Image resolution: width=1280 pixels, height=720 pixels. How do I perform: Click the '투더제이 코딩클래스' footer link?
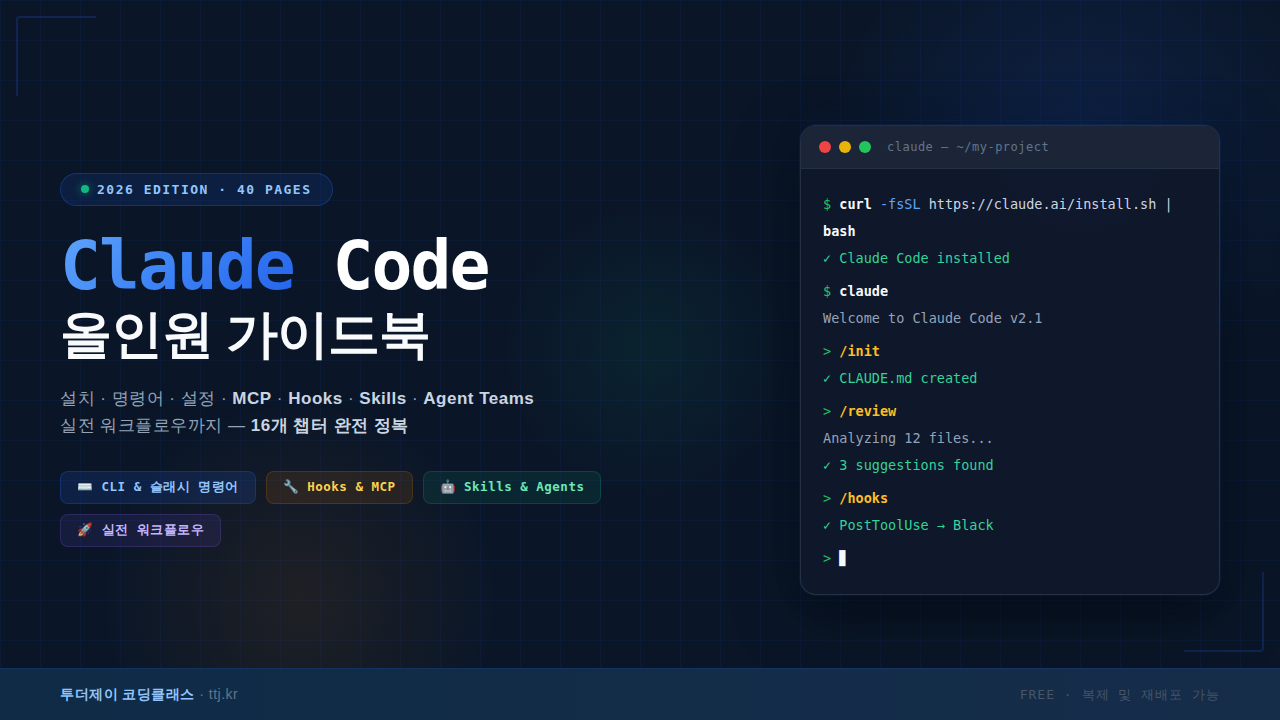(127, 694)
